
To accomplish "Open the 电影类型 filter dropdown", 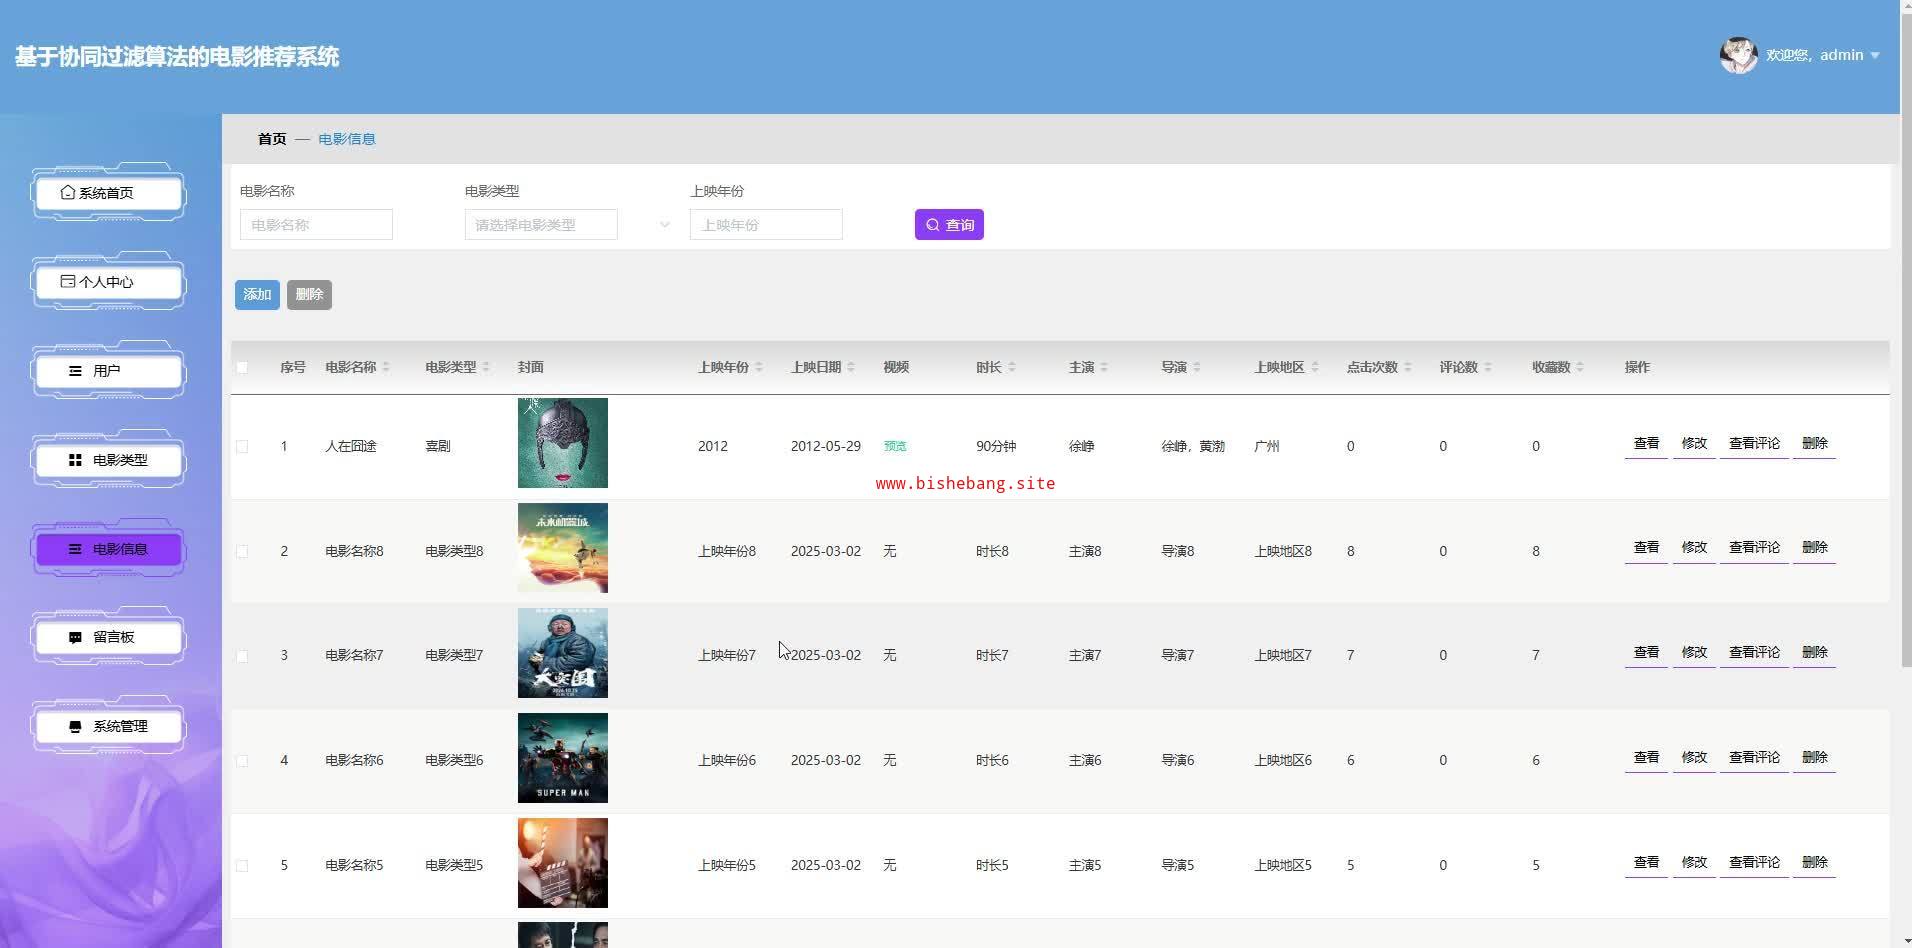I will tap(567, 225).
